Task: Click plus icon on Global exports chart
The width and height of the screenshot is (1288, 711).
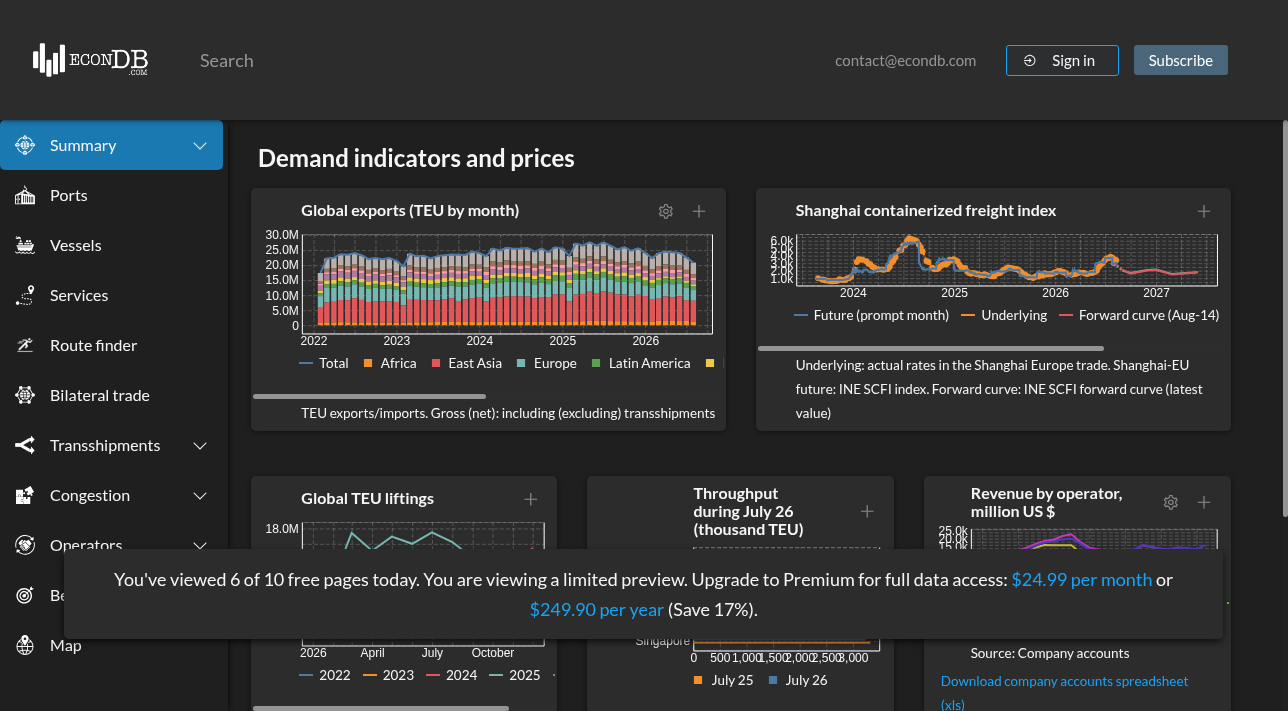Action: (x=699, y=211)
